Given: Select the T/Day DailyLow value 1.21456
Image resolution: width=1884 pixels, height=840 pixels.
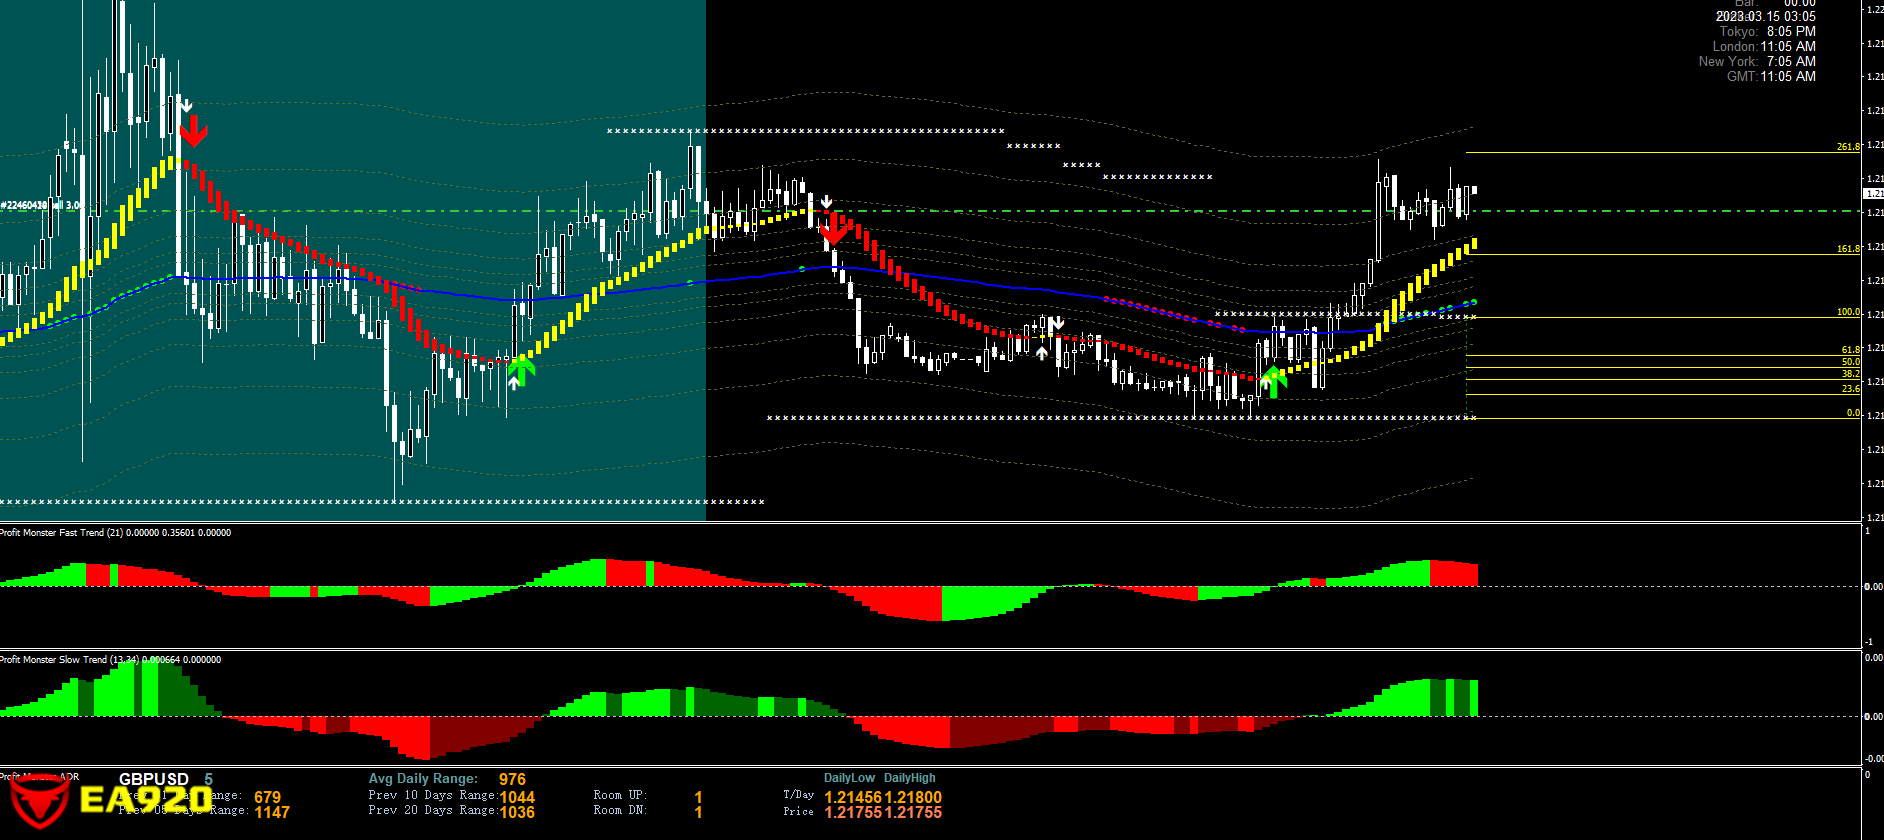Looking at the screenshot, I should tap(853, 797).
